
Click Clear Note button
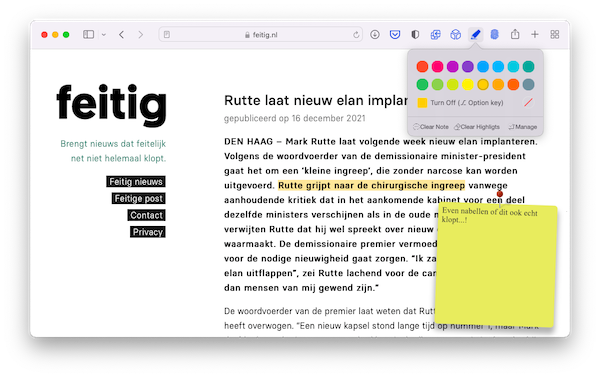click(431, 127)
